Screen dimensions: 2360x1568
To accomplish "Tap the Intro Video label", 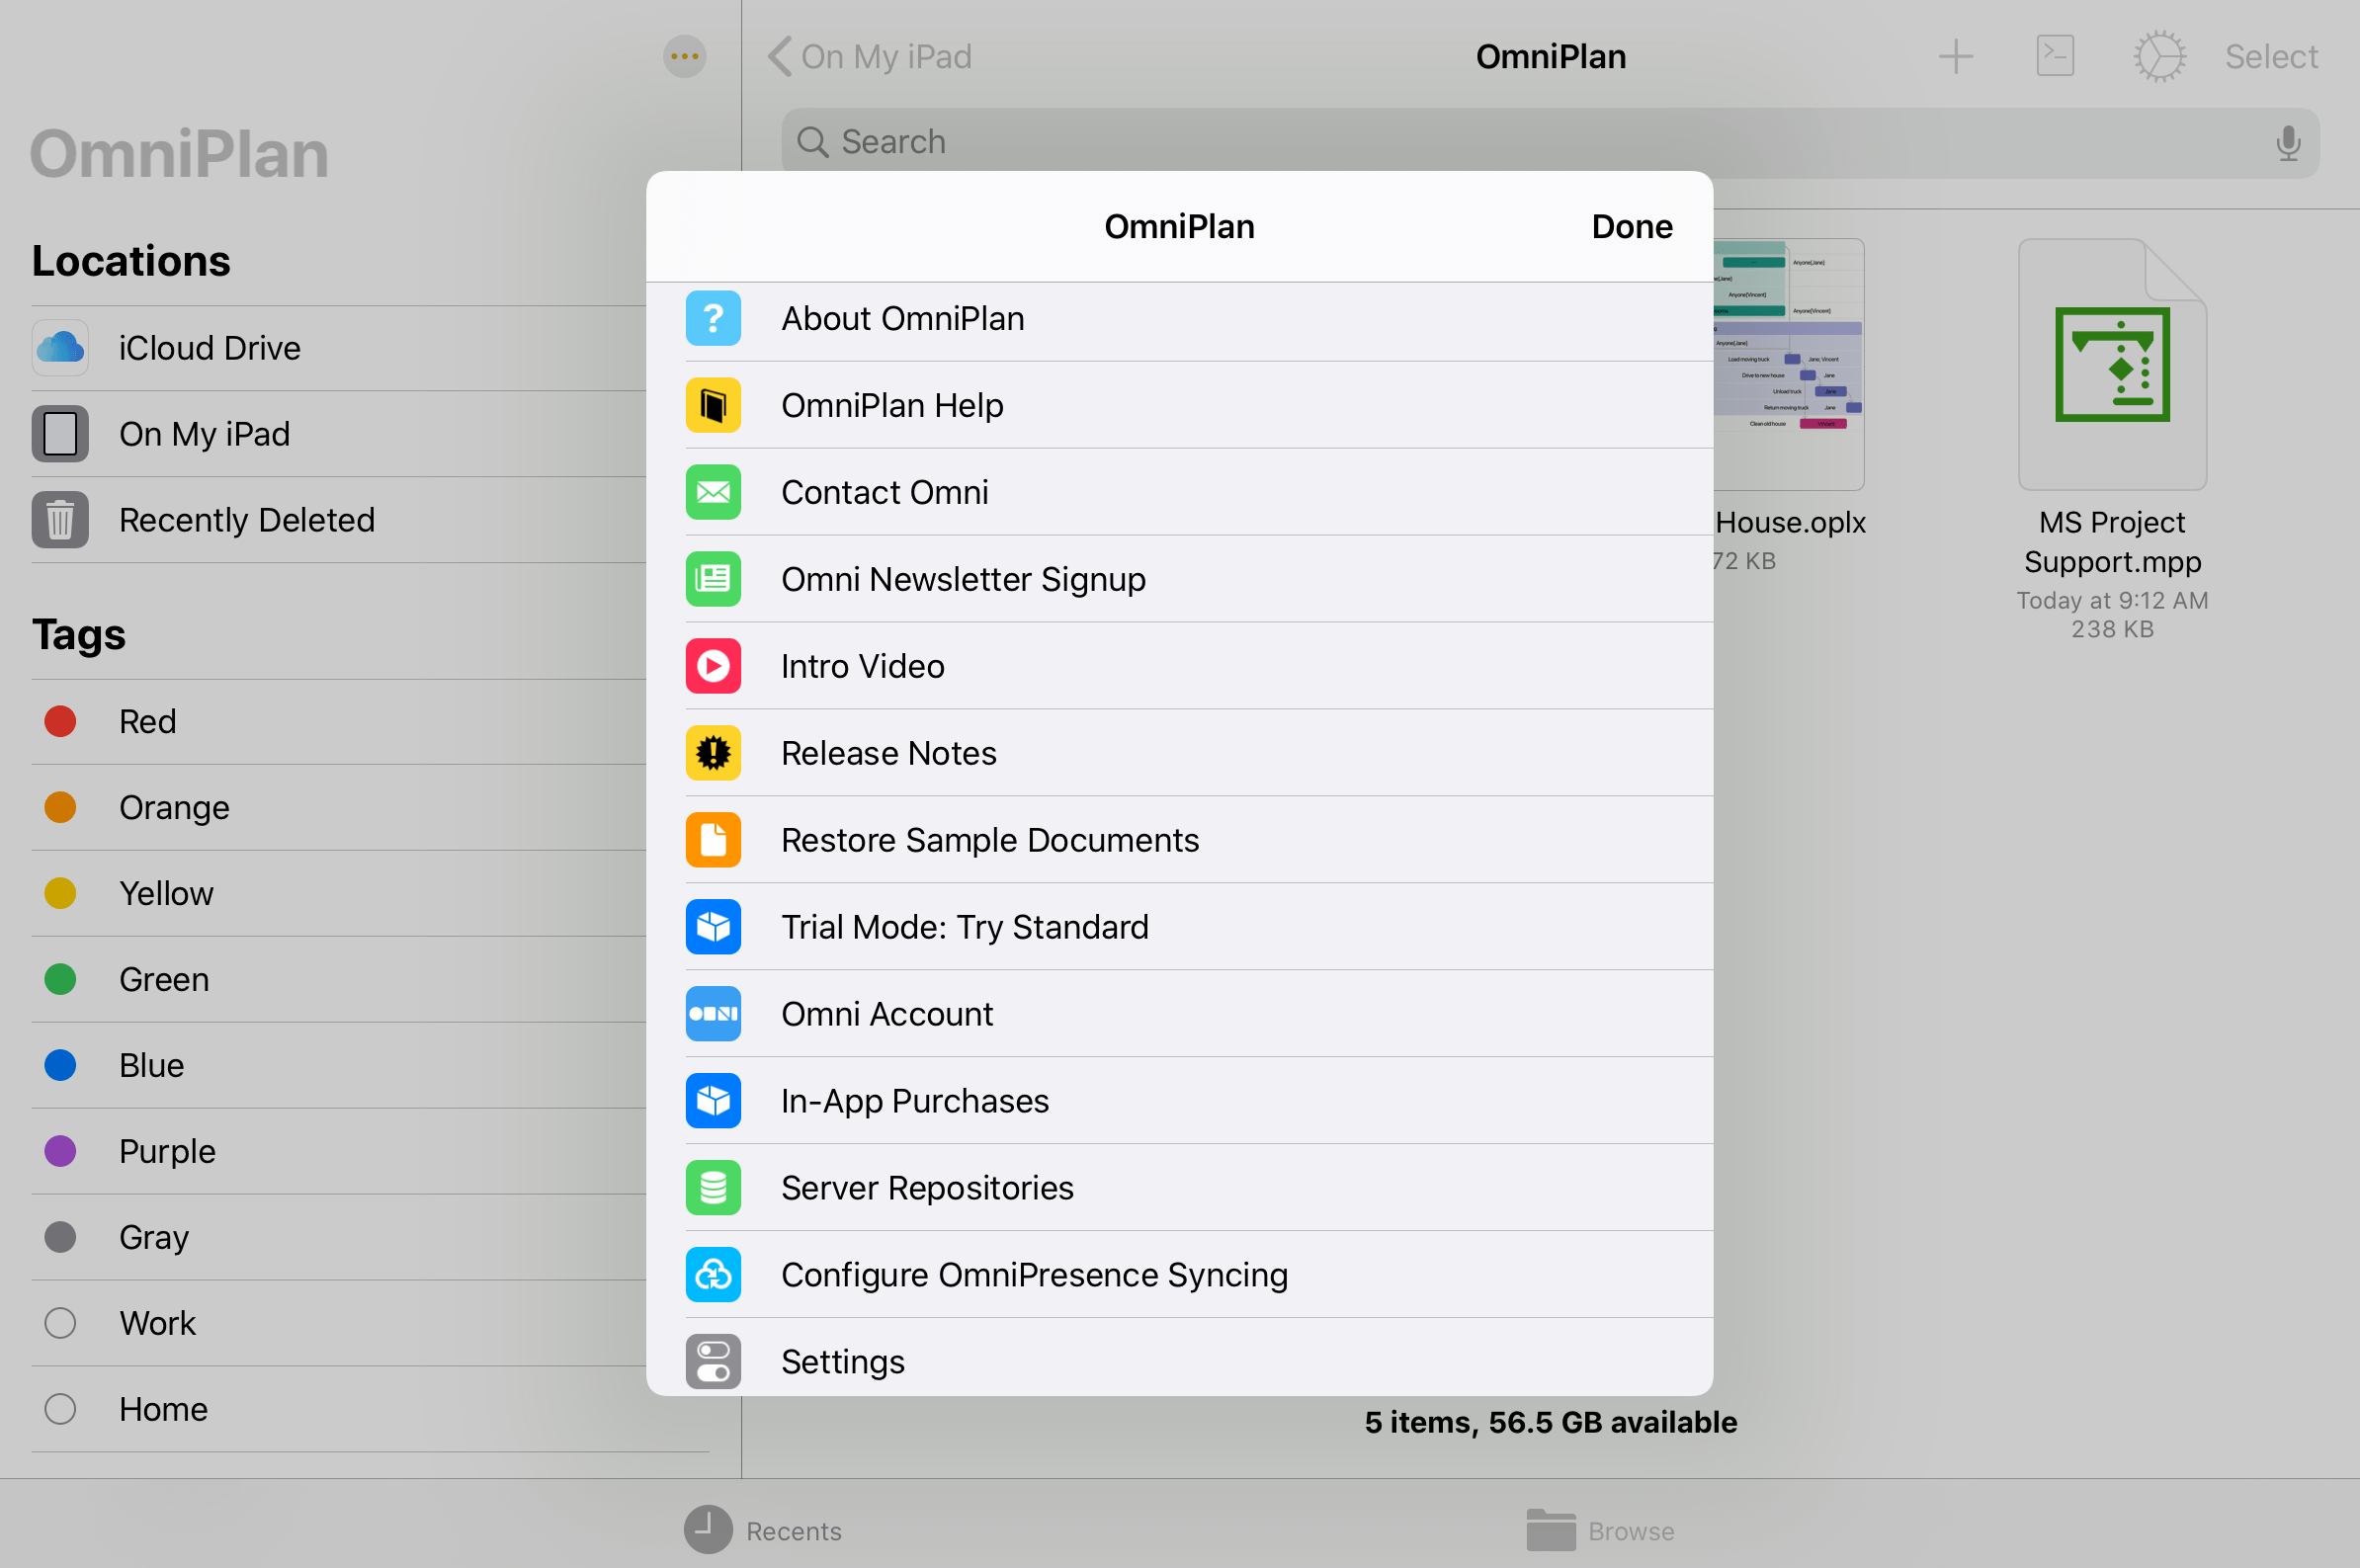I will coord(863,666).
